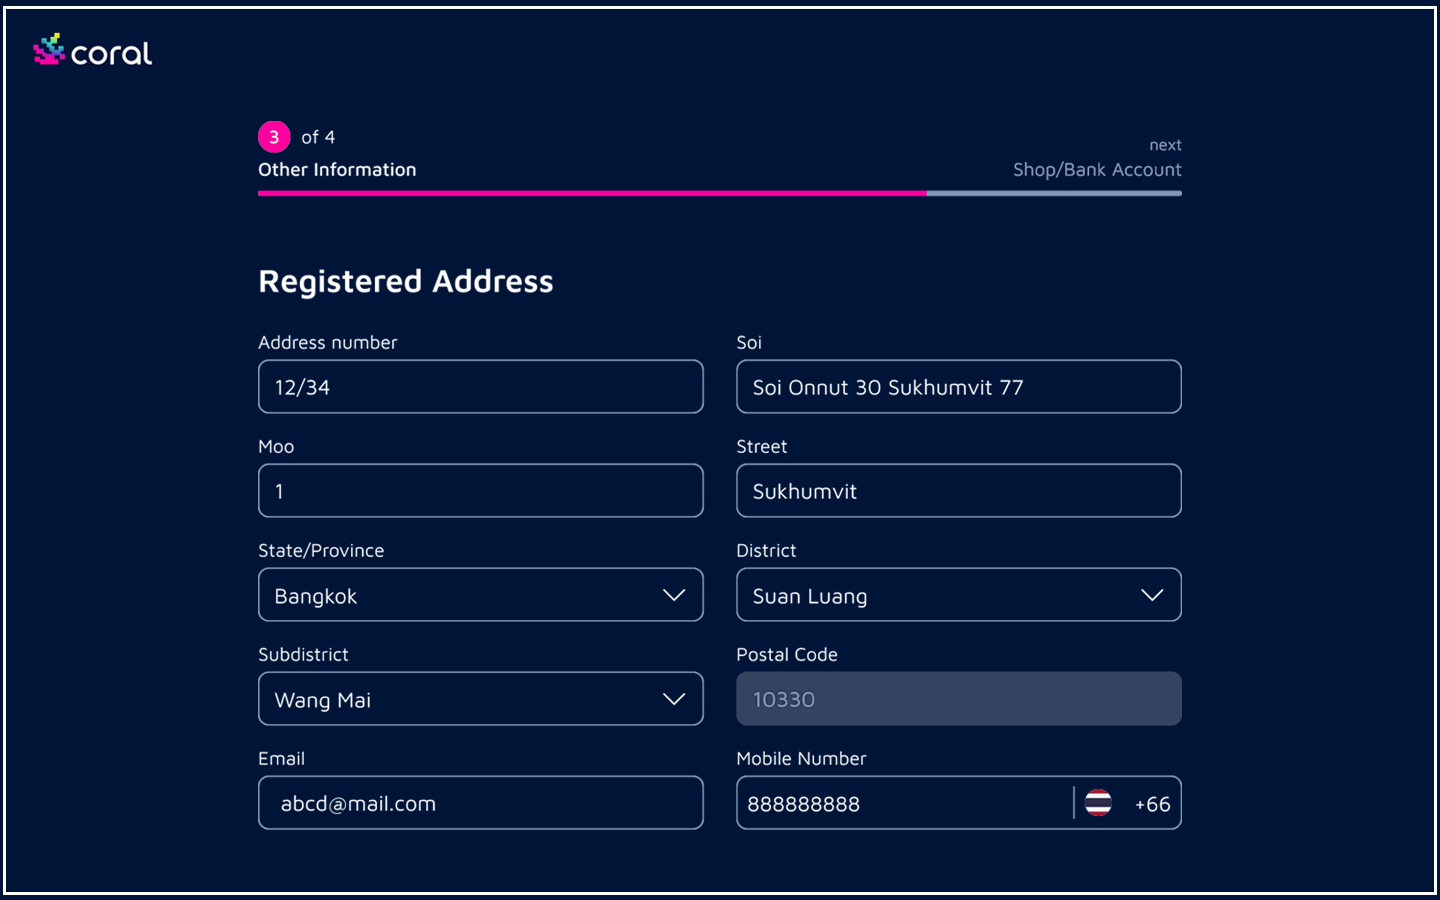Go to next Shop/Bank Account step
The height and width of the screenshot is (900, 1440).
tap(1097, 170)
